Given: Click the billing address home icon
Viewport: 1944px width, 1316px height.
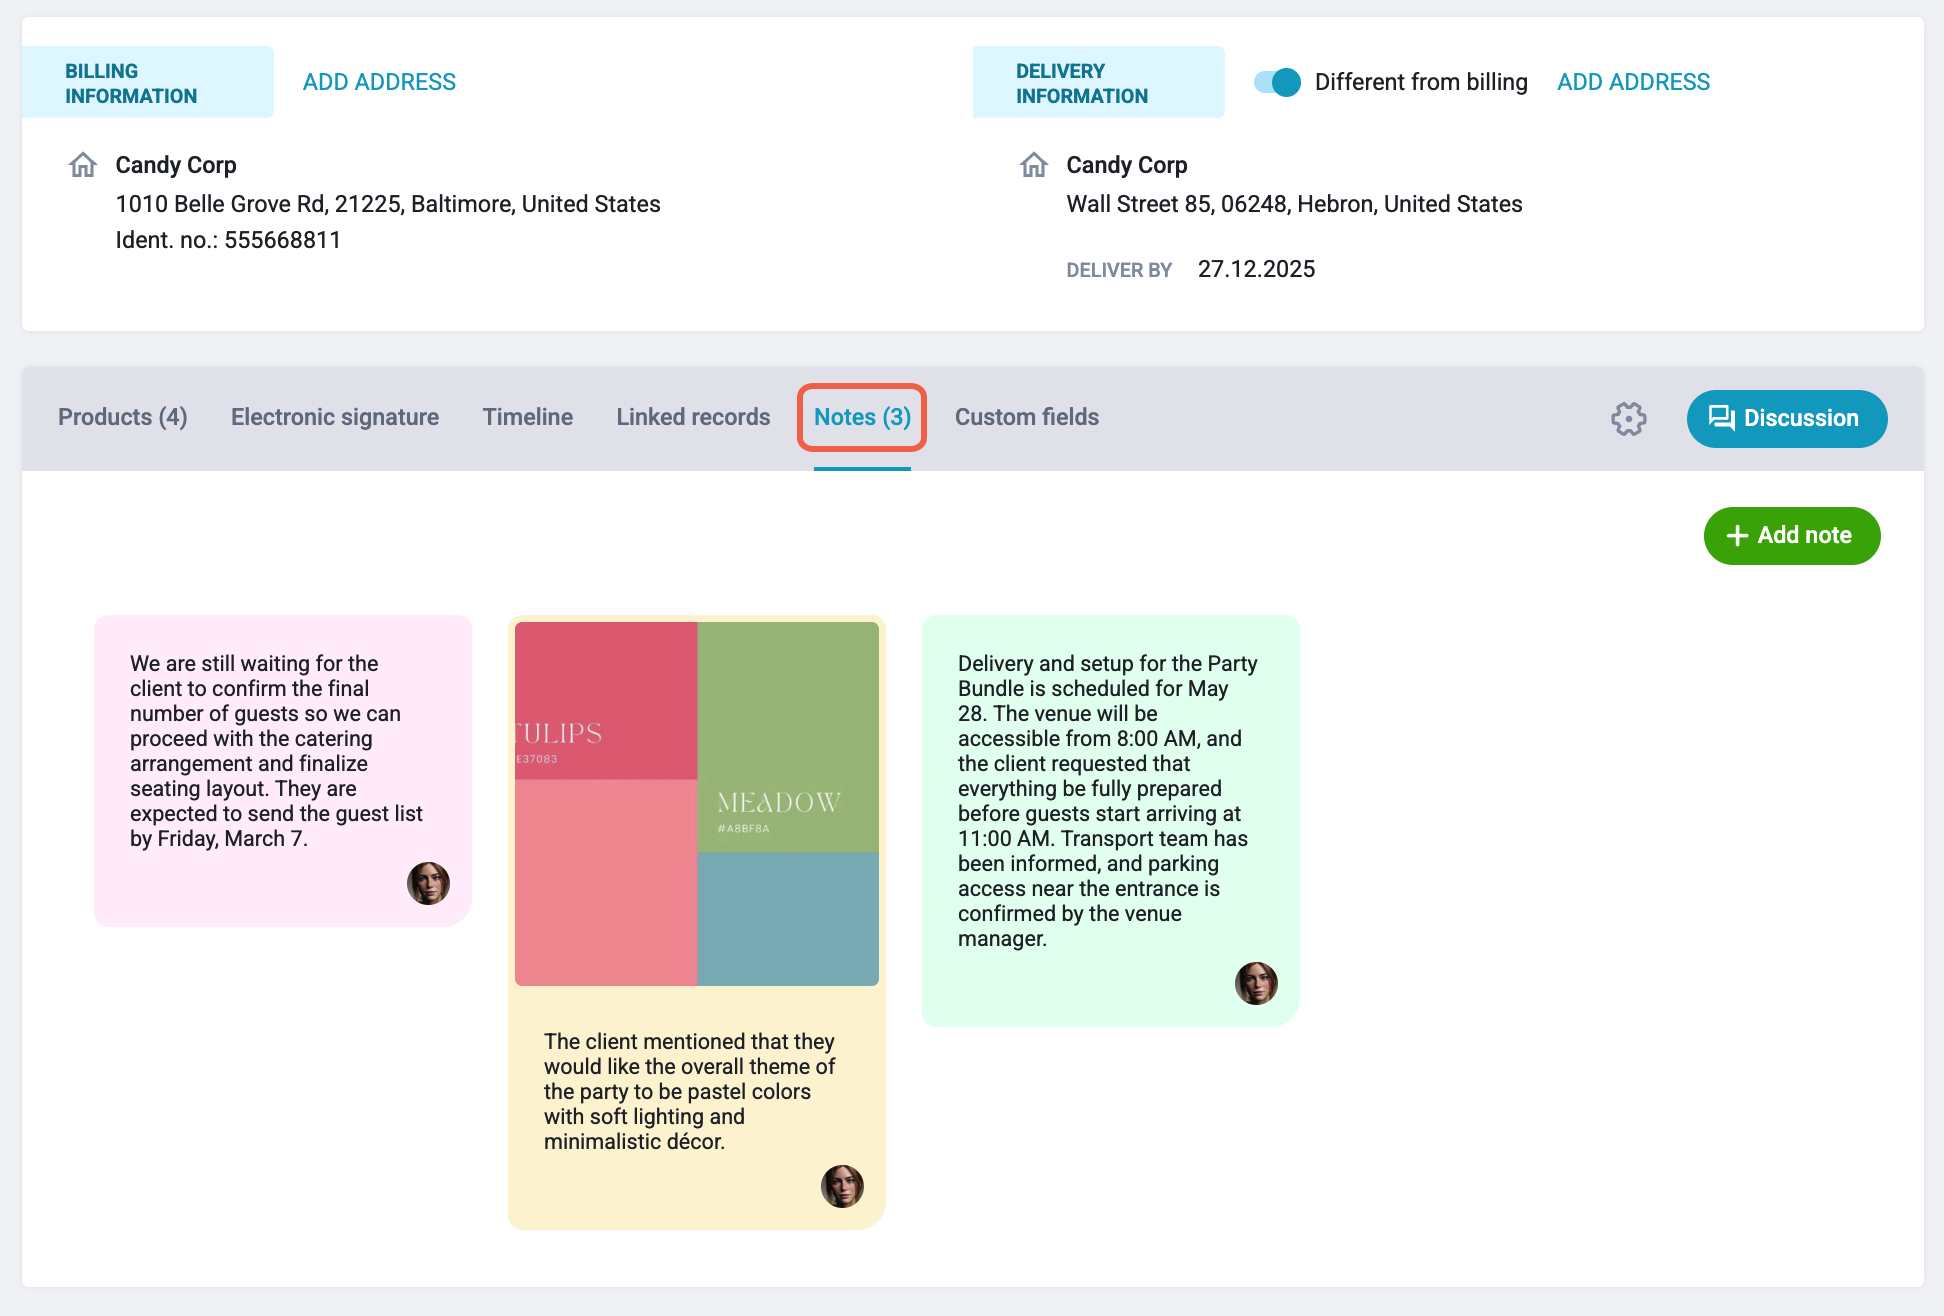Looking at the screenshot, I should (83, 164).
